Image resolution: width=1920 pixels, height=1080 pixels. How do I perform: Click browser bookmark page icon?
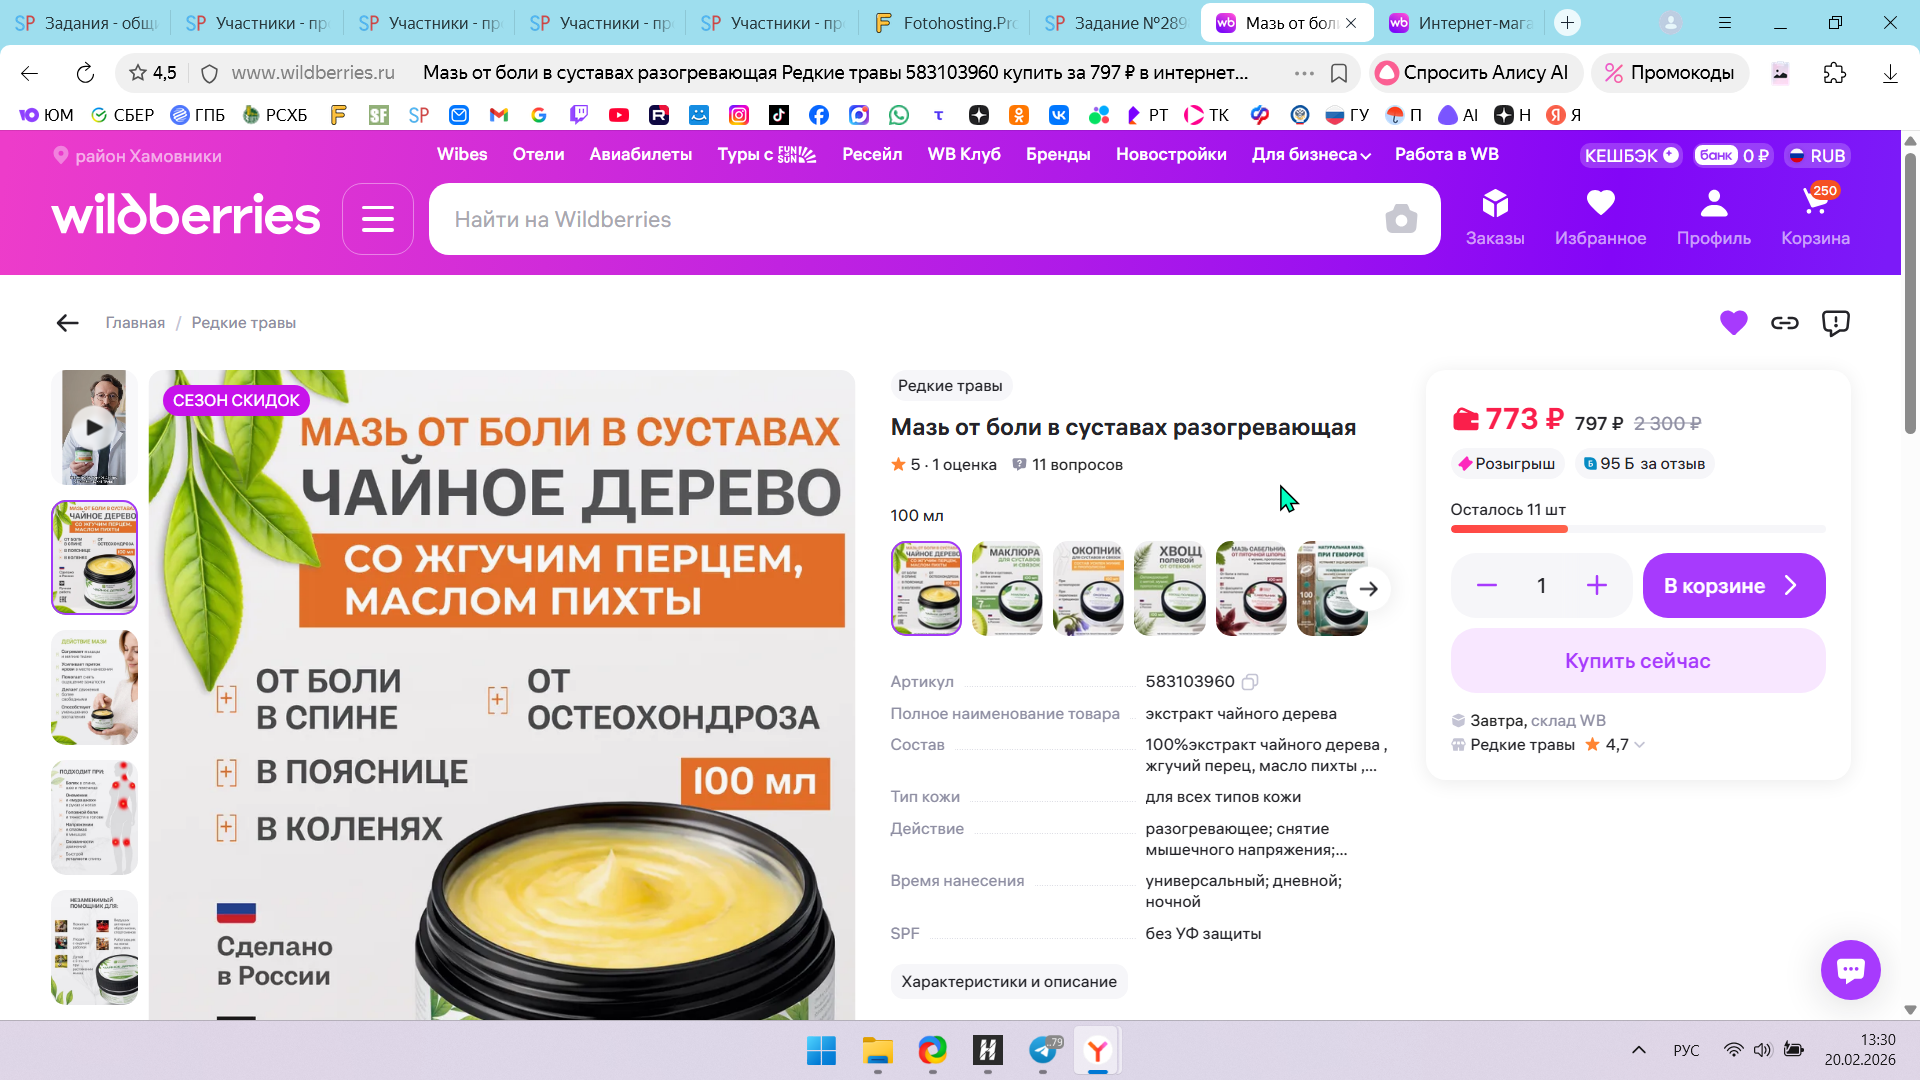(1339, 73)
